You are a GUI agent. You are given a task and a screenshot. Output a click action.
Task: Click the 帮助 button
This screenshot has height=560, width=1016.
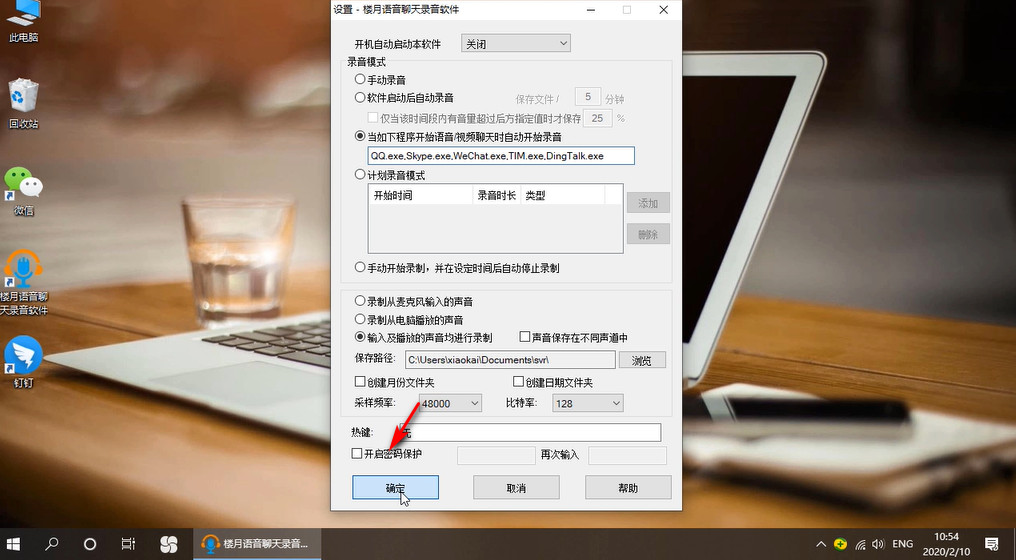tap(628, 487)
